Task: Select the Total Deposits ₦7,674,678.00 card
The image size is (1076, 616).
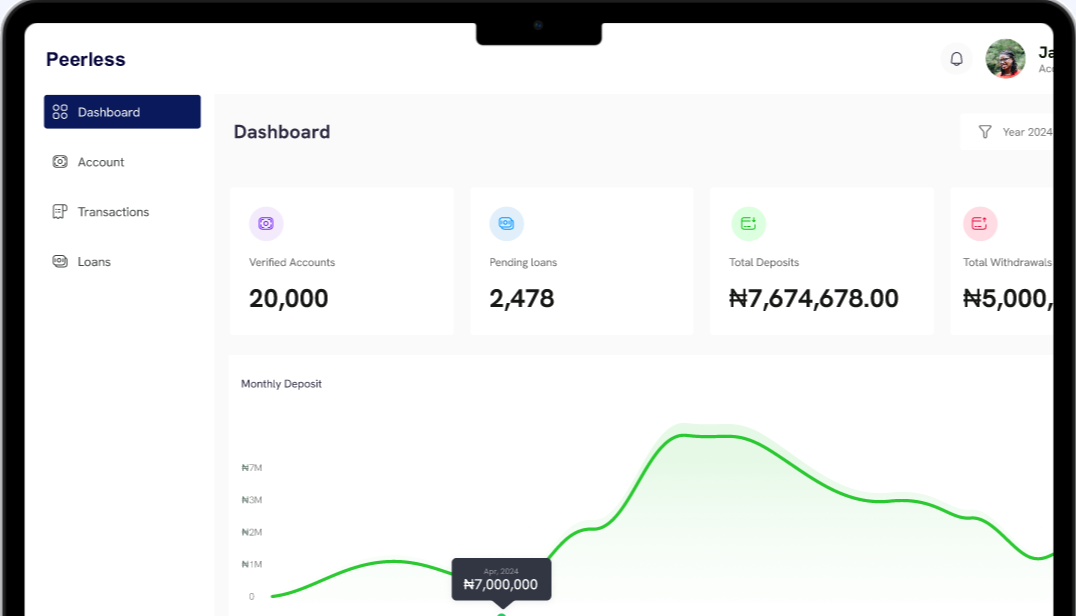Action: [821, 261]
